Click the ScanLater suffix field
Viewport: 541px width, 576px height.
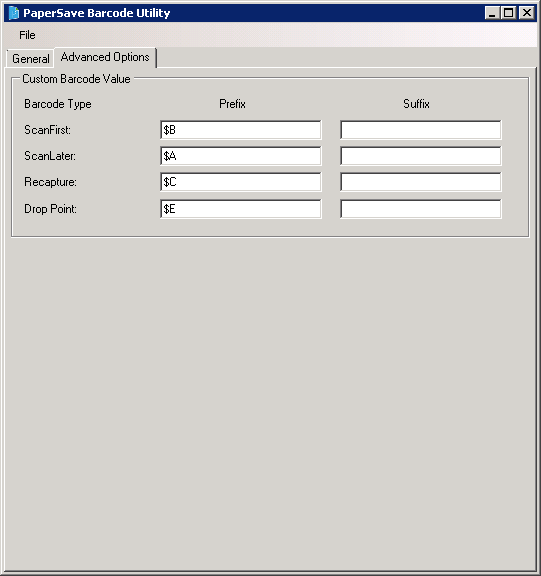(x=421, y=156)
